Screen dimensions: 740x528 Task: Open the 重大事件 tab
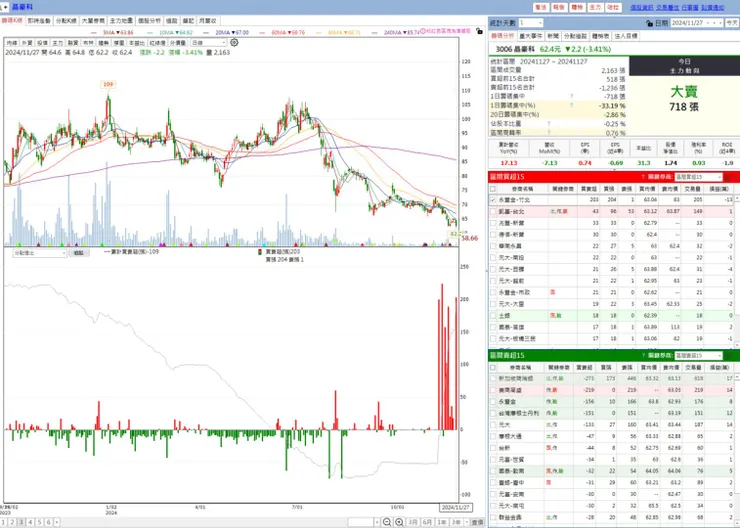tap(531, 36)
